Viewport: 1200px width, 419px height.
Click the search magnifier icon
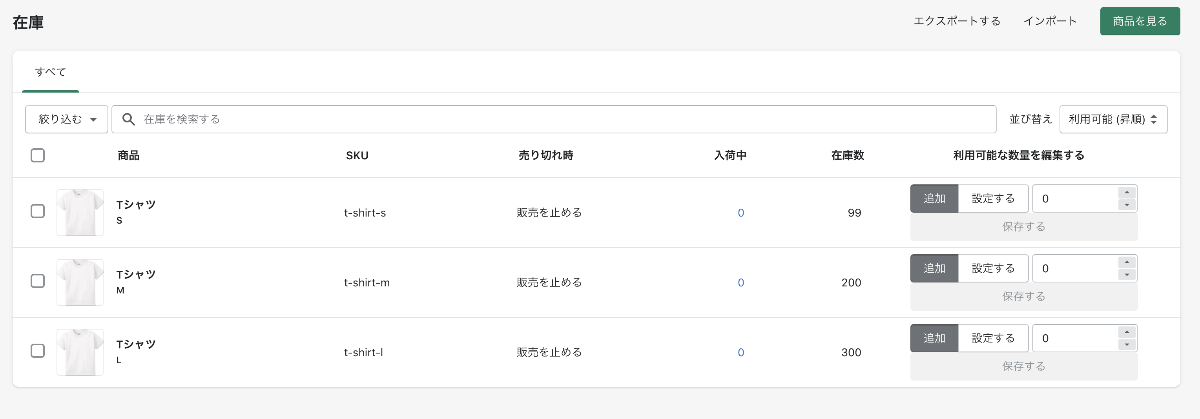[128, 119]
